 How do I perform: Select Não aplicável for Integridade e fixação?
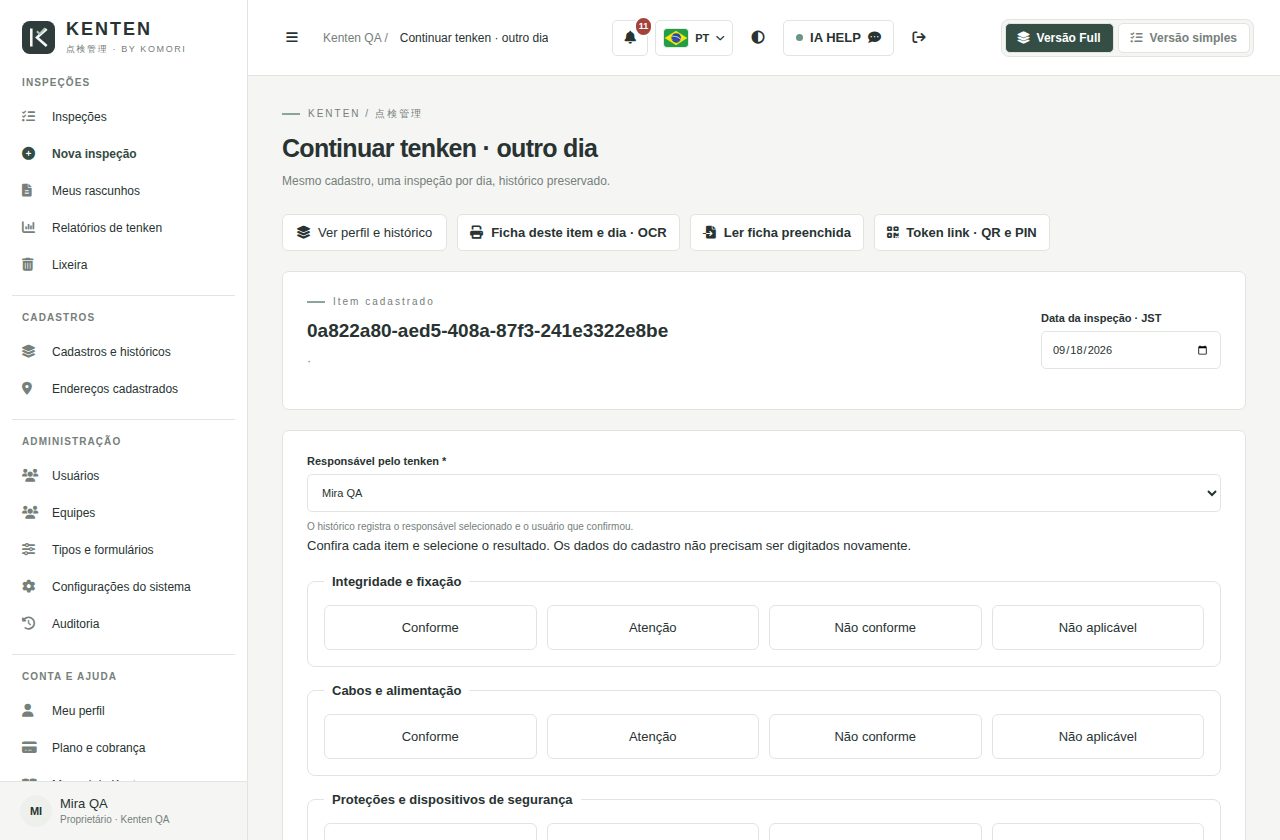[1098, 628]
